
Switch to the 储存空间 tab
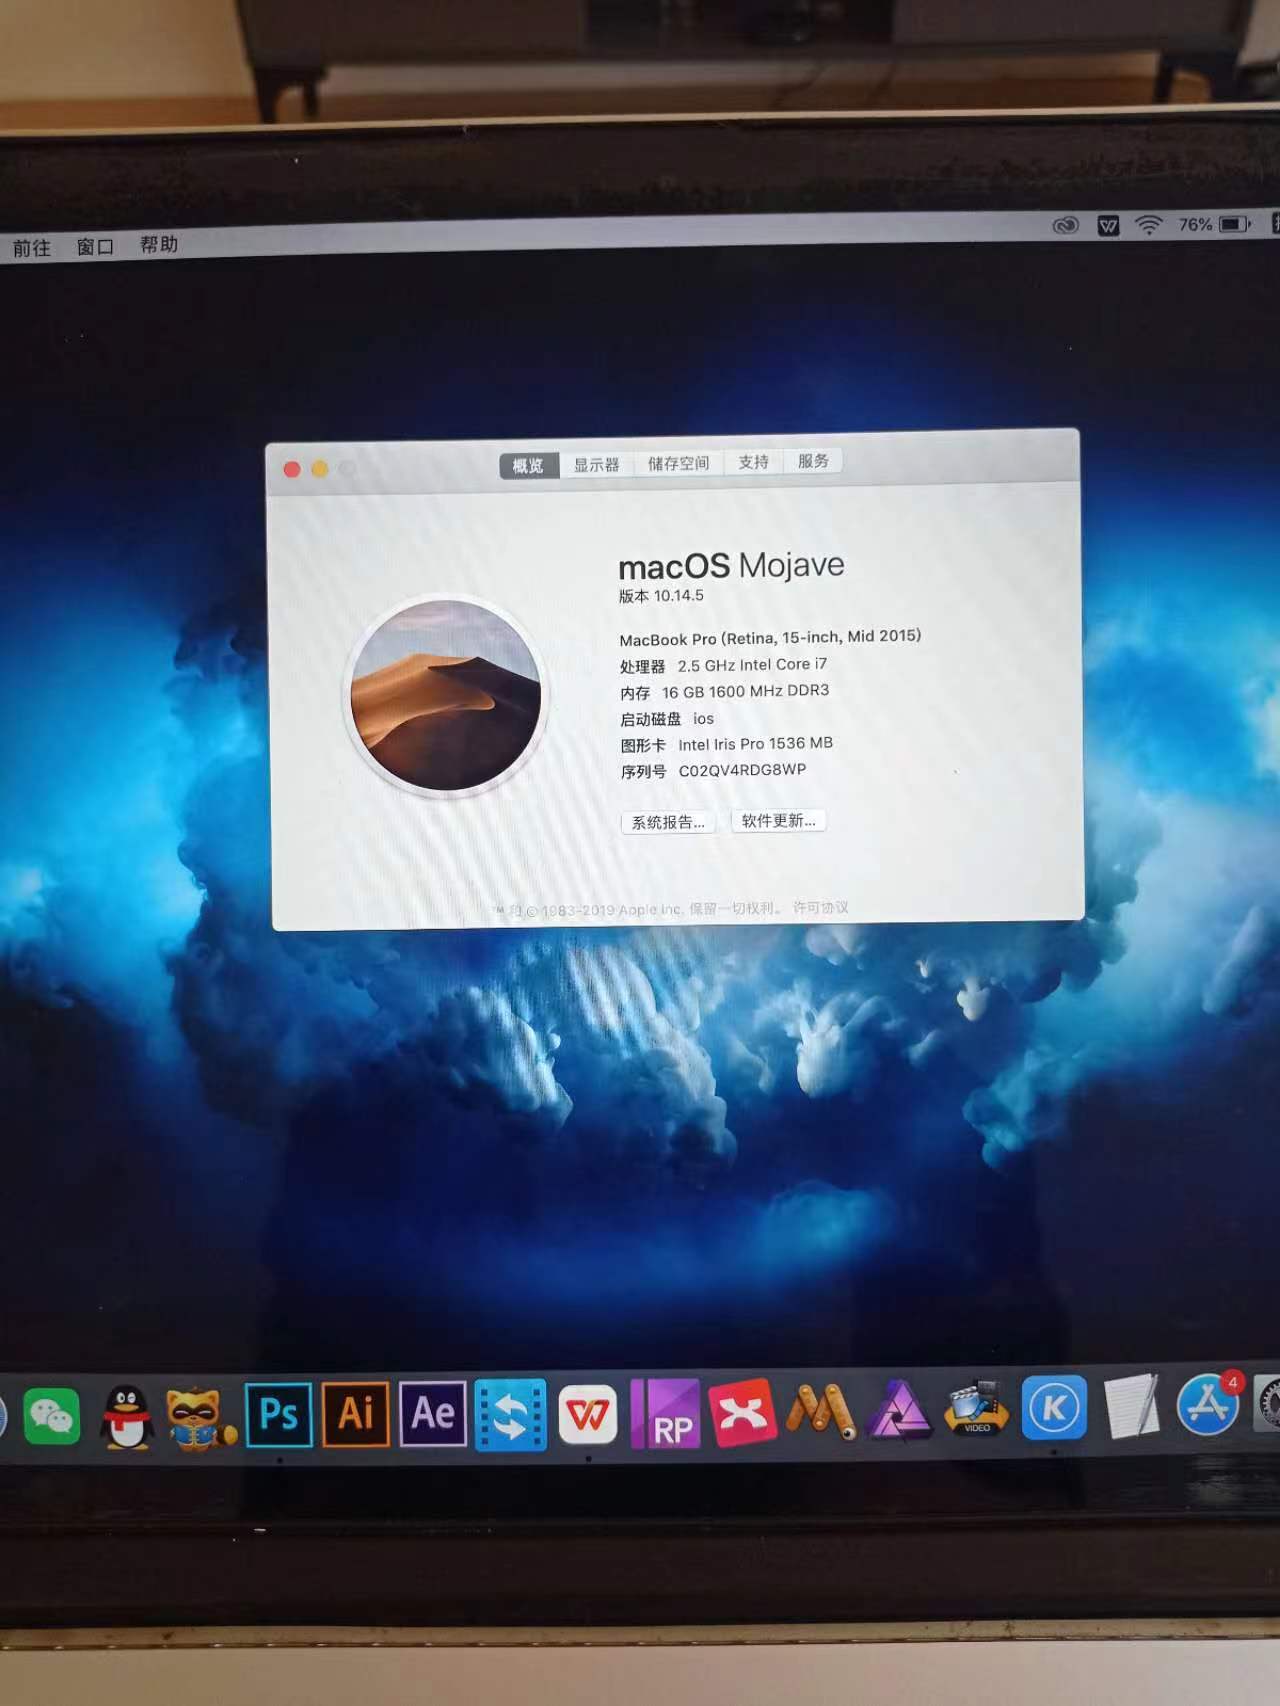click(678, 463)
